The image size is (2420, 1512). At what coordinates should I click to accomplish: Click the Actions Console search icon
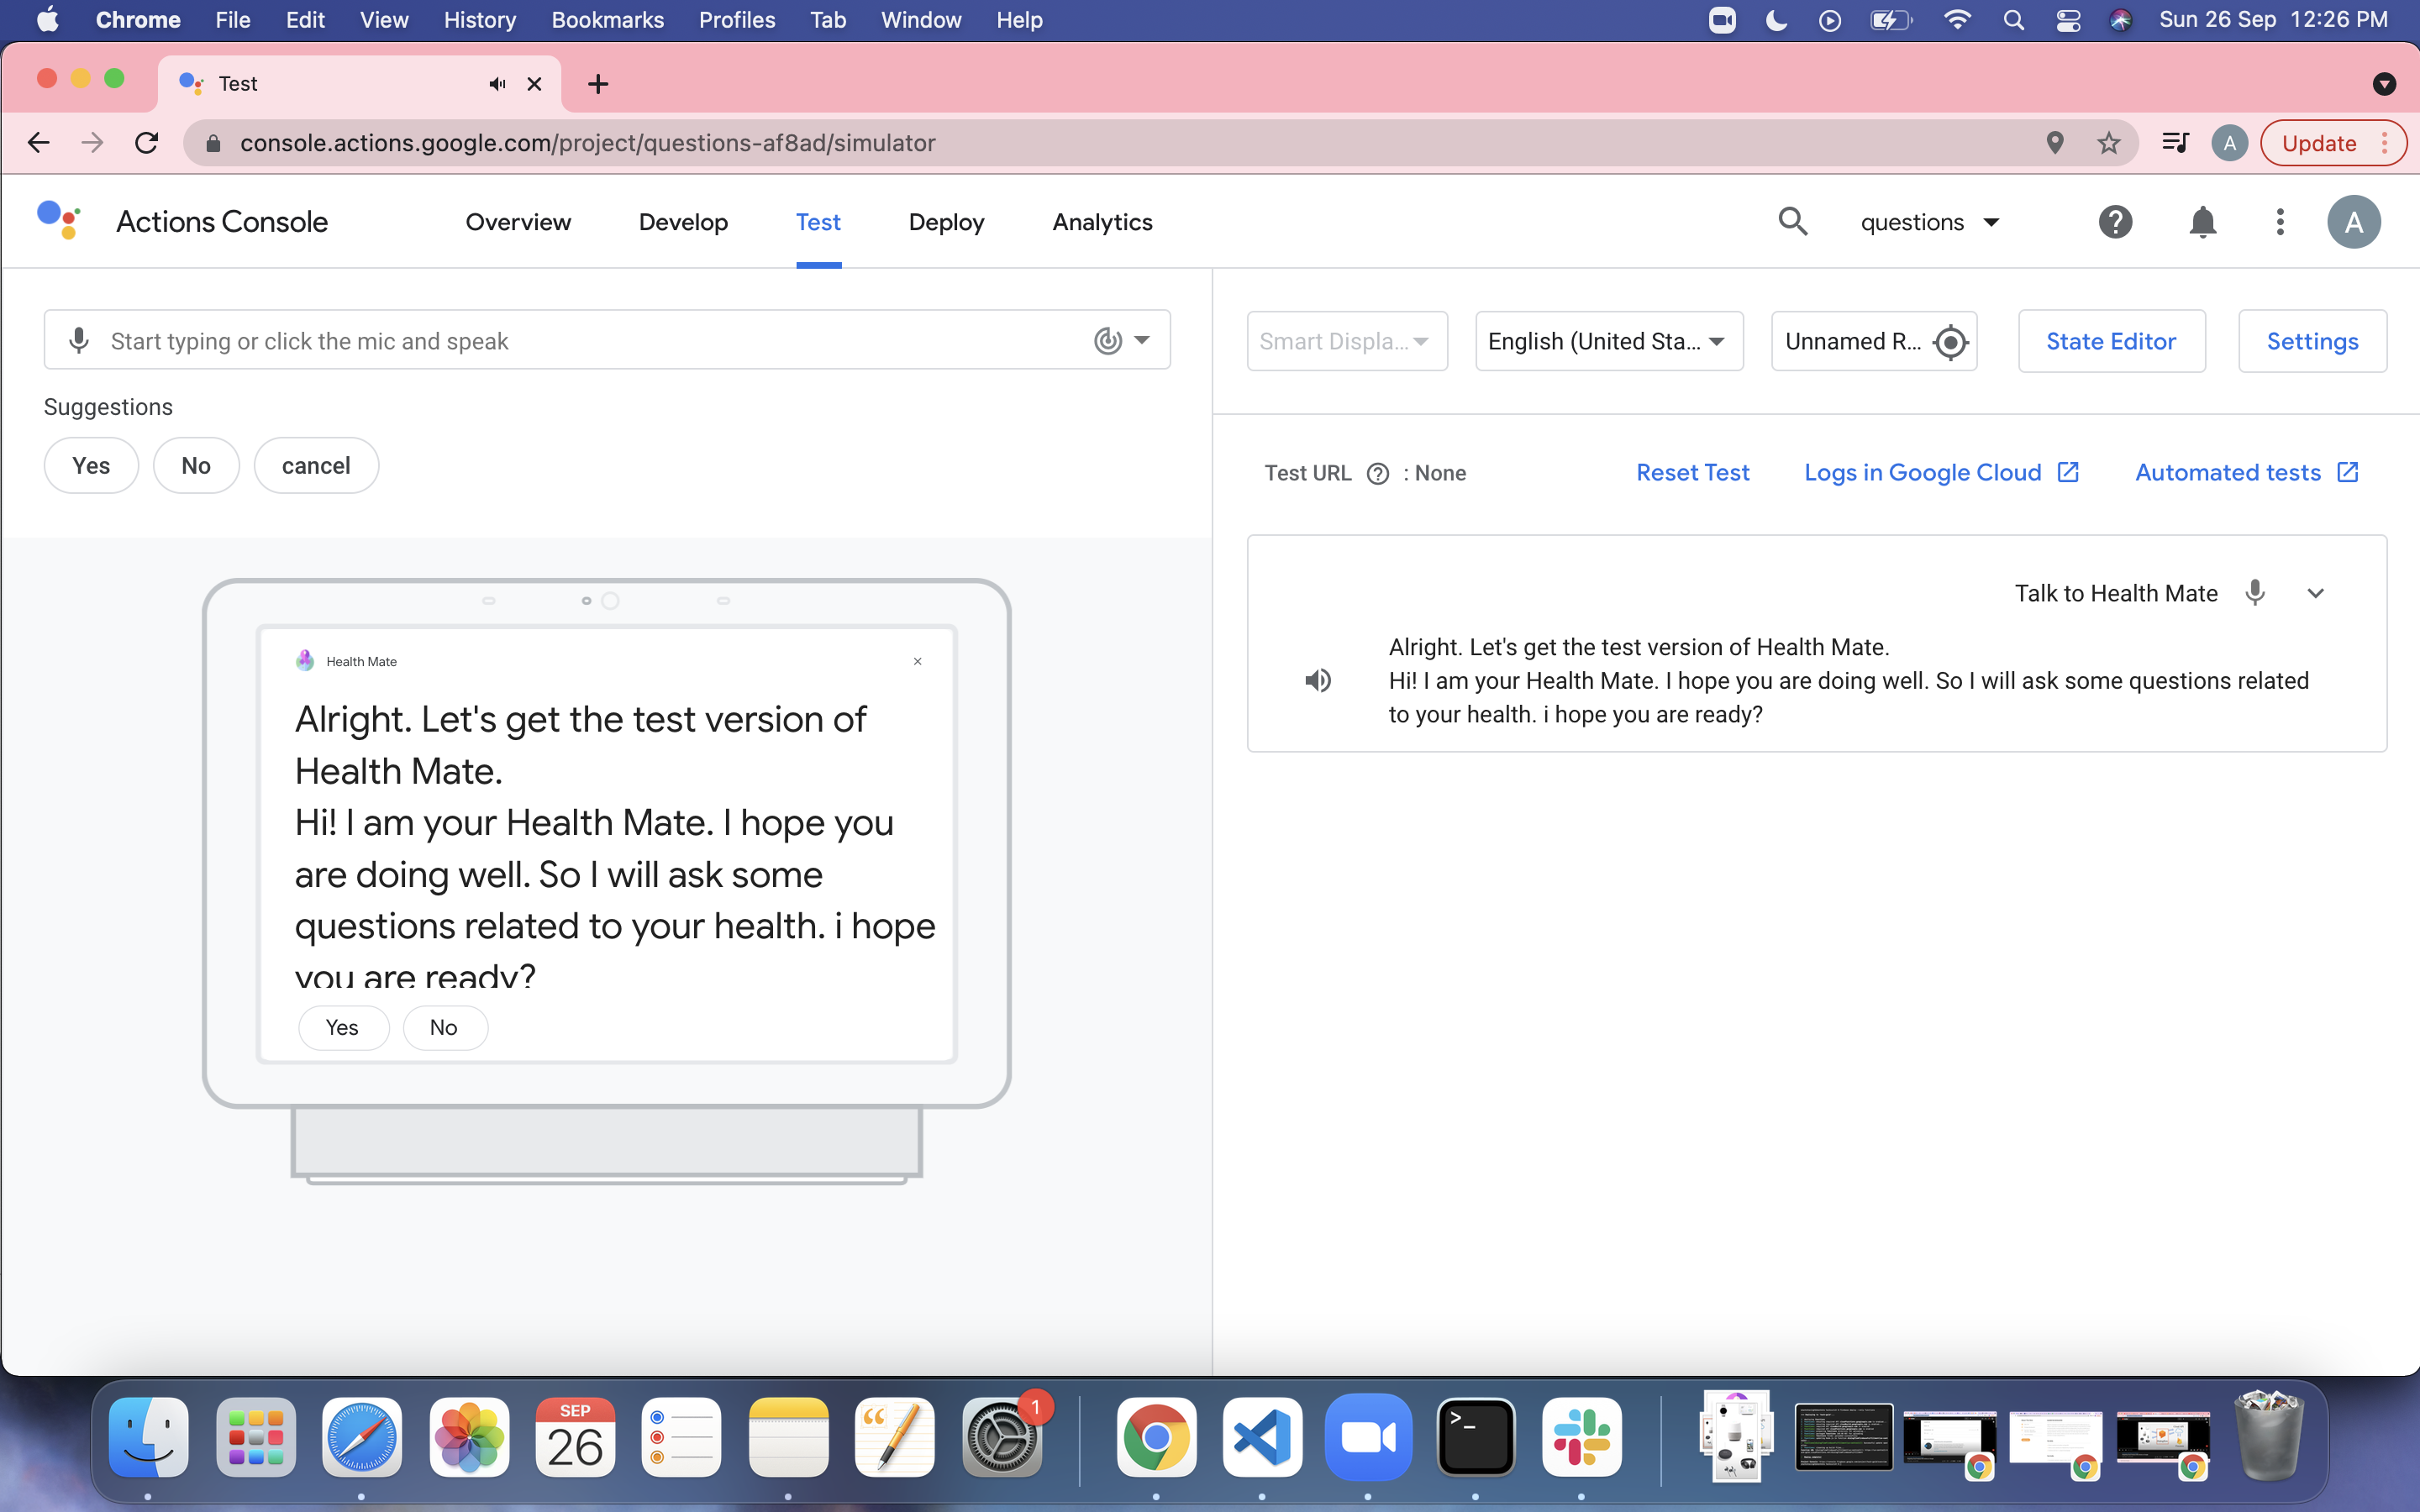(x=1792, y=222)
